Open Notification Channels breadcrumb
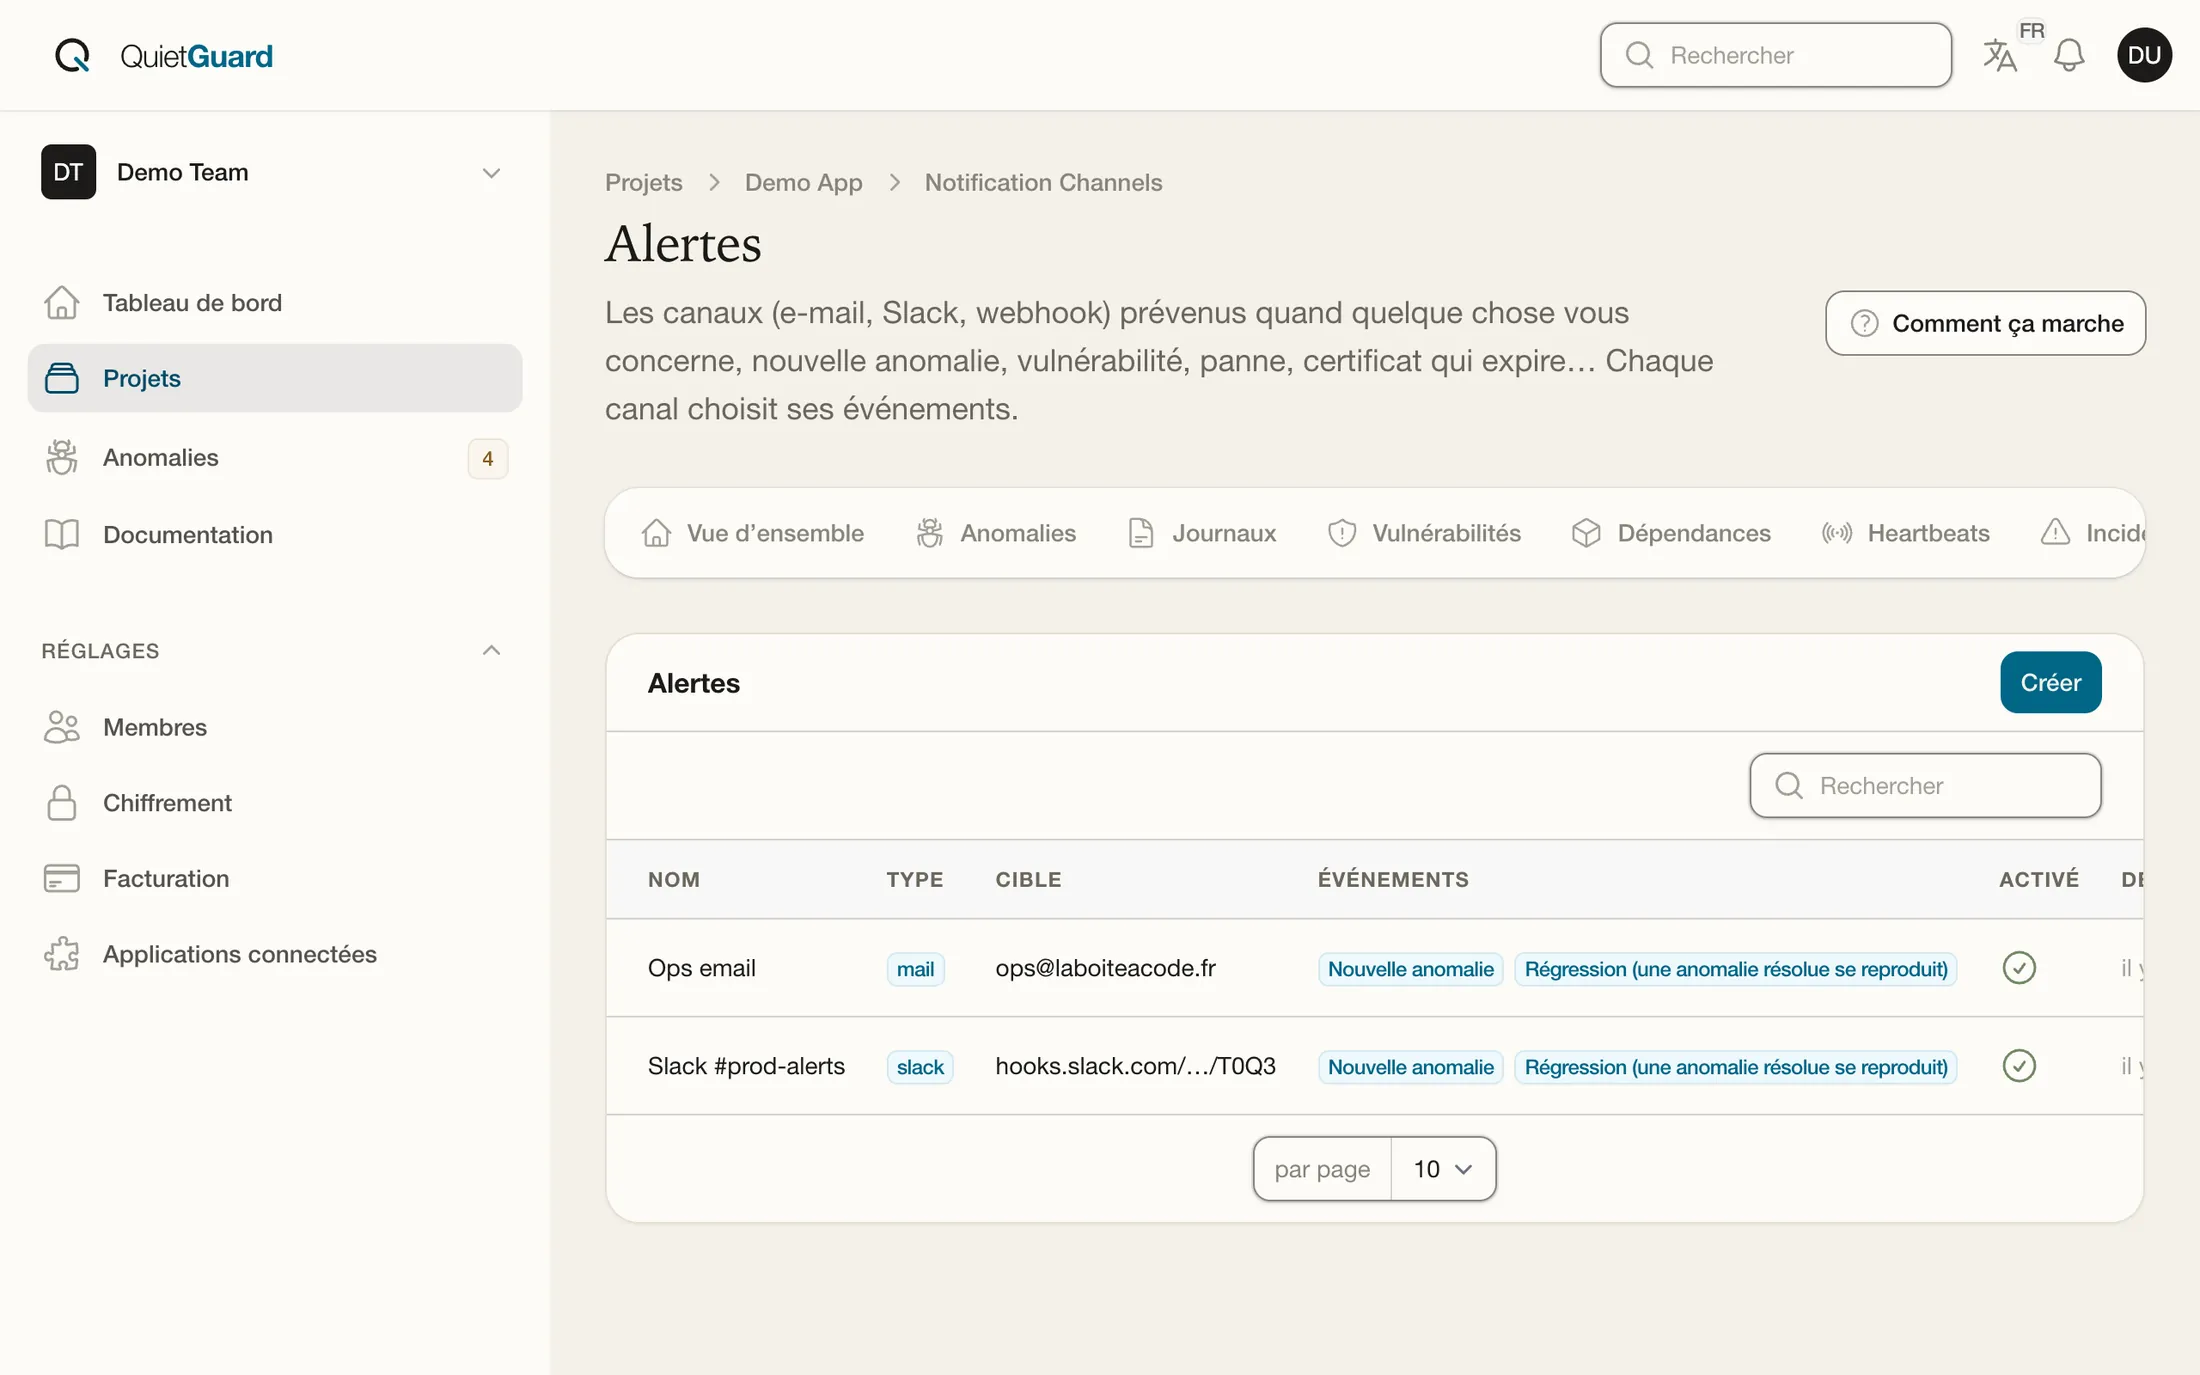This screenshot has height=1375, width=2200. tap(1043, 182)
